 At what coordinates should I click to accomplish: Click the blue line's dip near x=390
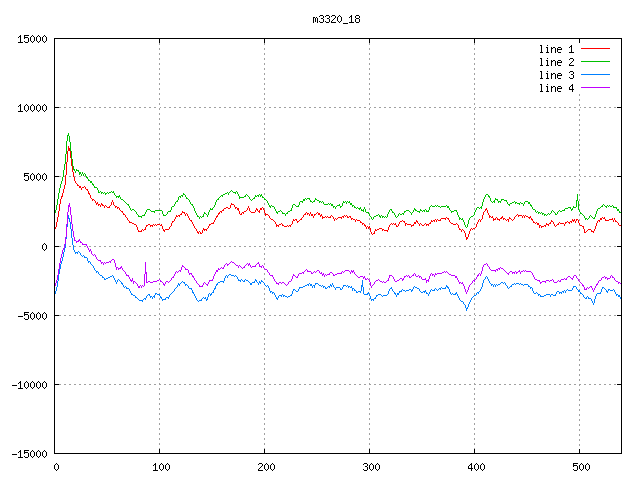click(466, 309)
